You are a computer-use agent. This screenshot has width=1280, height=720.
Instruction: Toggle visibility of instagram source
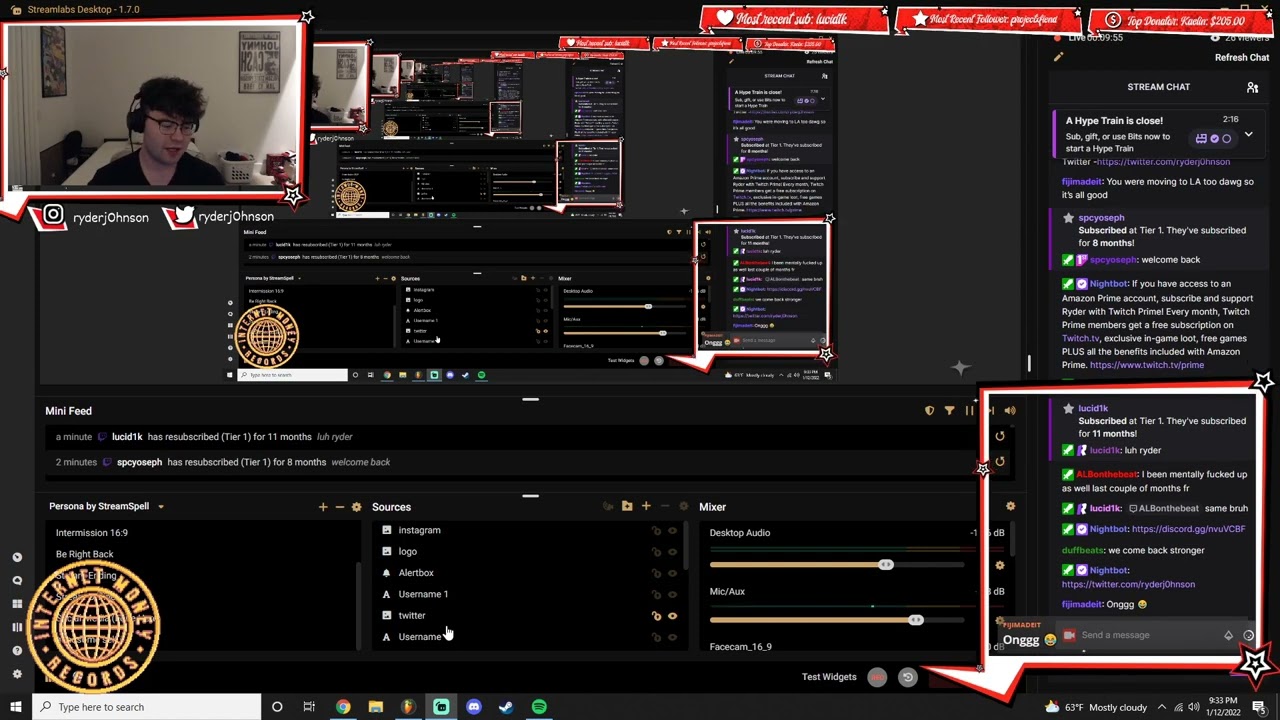(672, 531)
